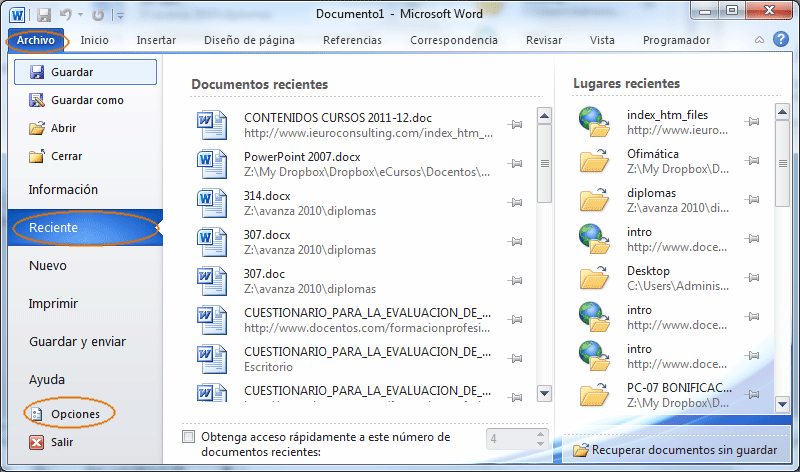Select the Programador tab

[x=676, y=40]
